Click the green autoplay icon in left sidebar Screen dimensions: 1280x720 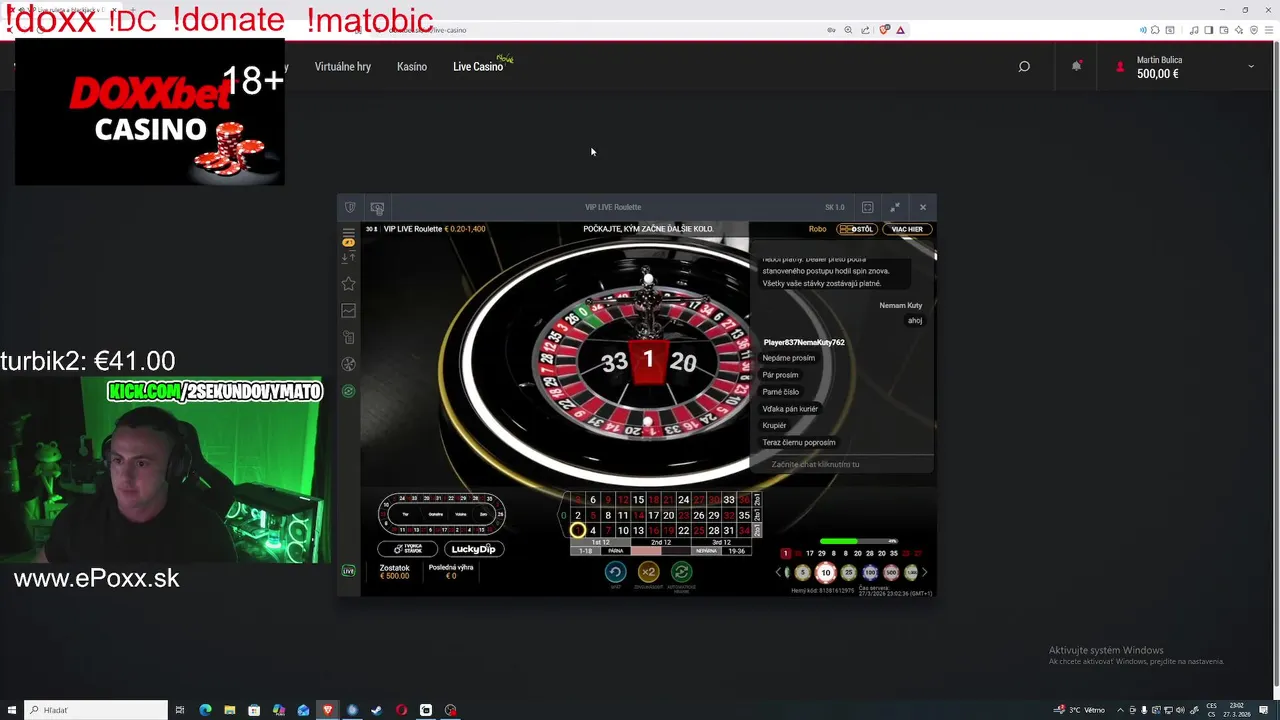[x=348, y=391]
